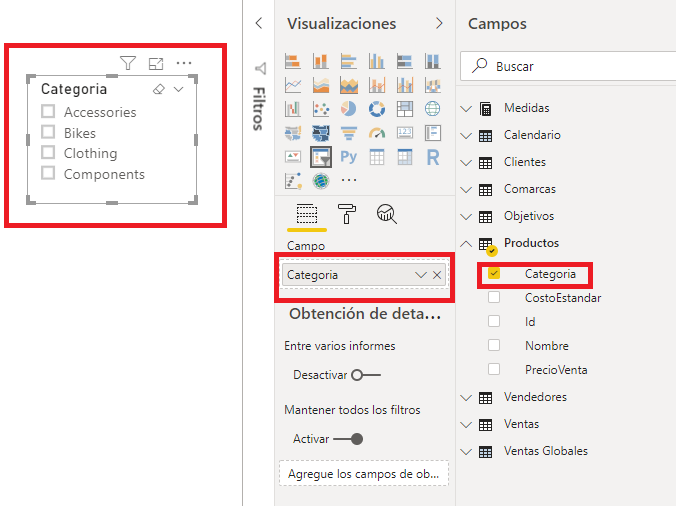The height and width of the screenshot is (506, 676).
Task: Select the ArcGIS map visualization
Action: coord(320,181)
